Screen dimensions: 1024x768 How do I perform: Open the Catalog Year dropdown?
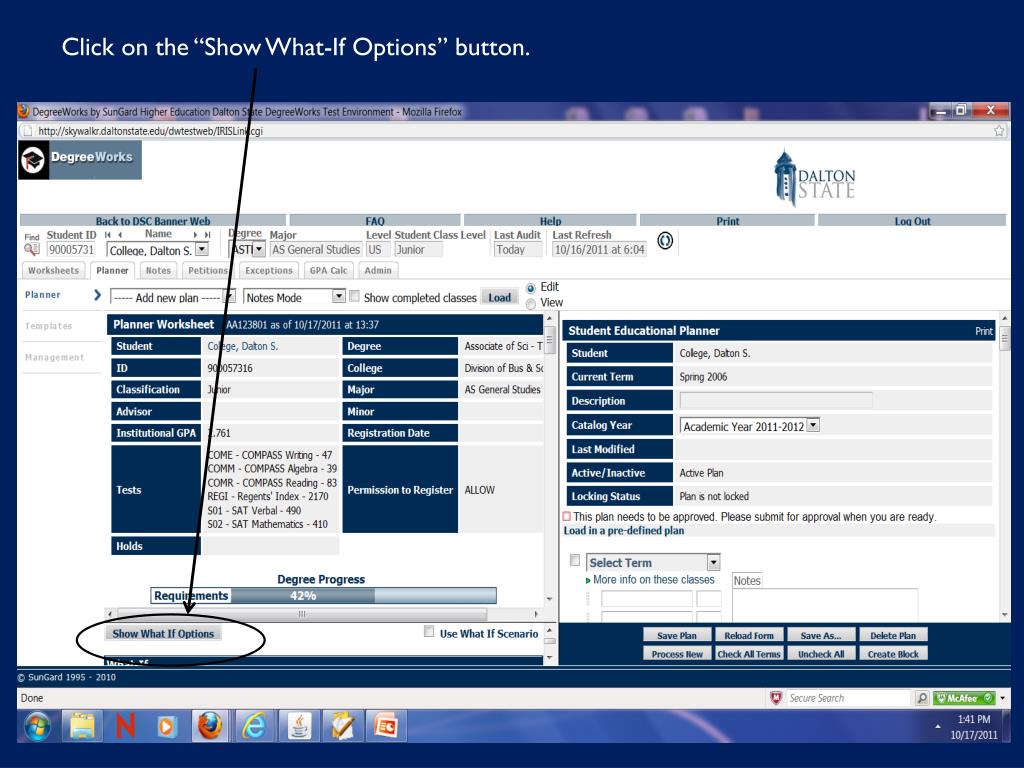(813, 425)
